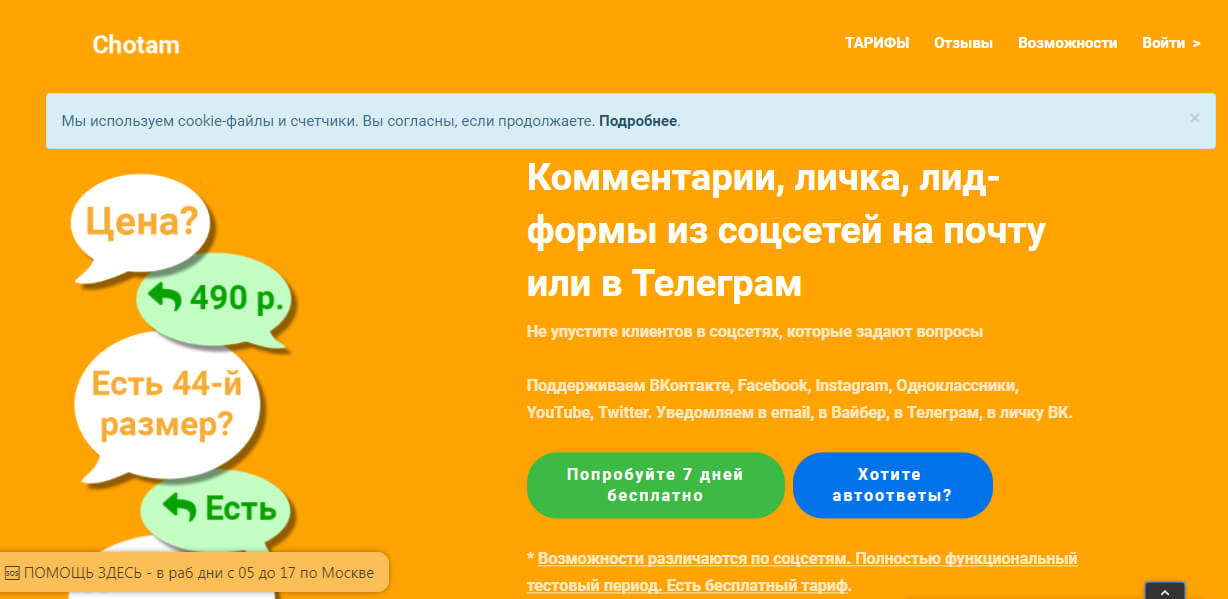Open the ТАРИФЫ menu item
This screenshot has height=599, width=1228.
877,43
